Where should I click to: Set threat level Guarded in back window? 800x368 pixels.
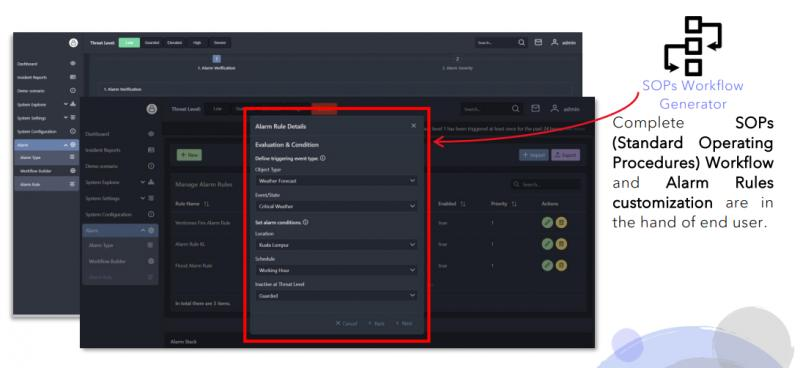pyautogui.click(x=152, y=43)
